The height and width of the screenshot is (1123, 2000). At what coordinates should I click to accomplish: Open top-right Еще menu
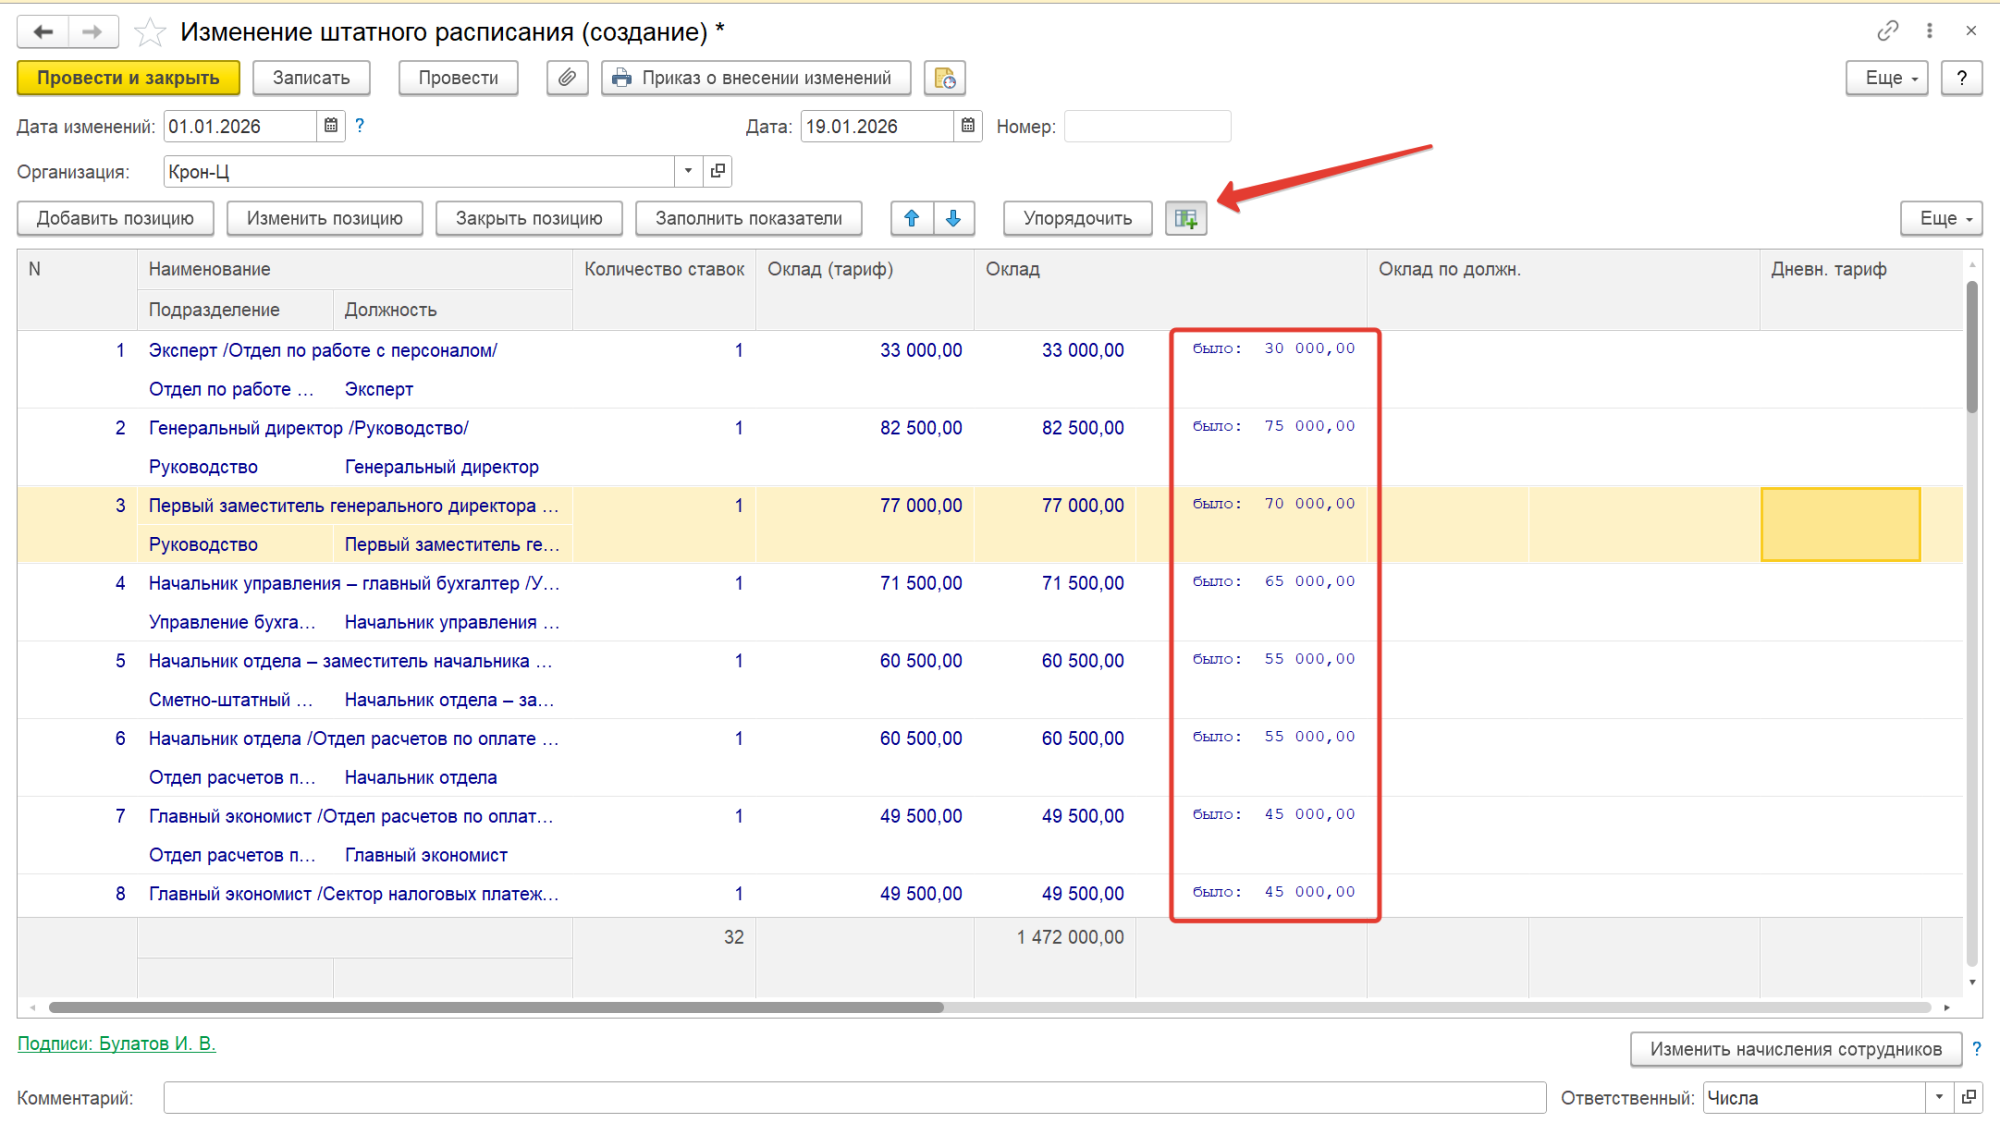coord(1886,78)
